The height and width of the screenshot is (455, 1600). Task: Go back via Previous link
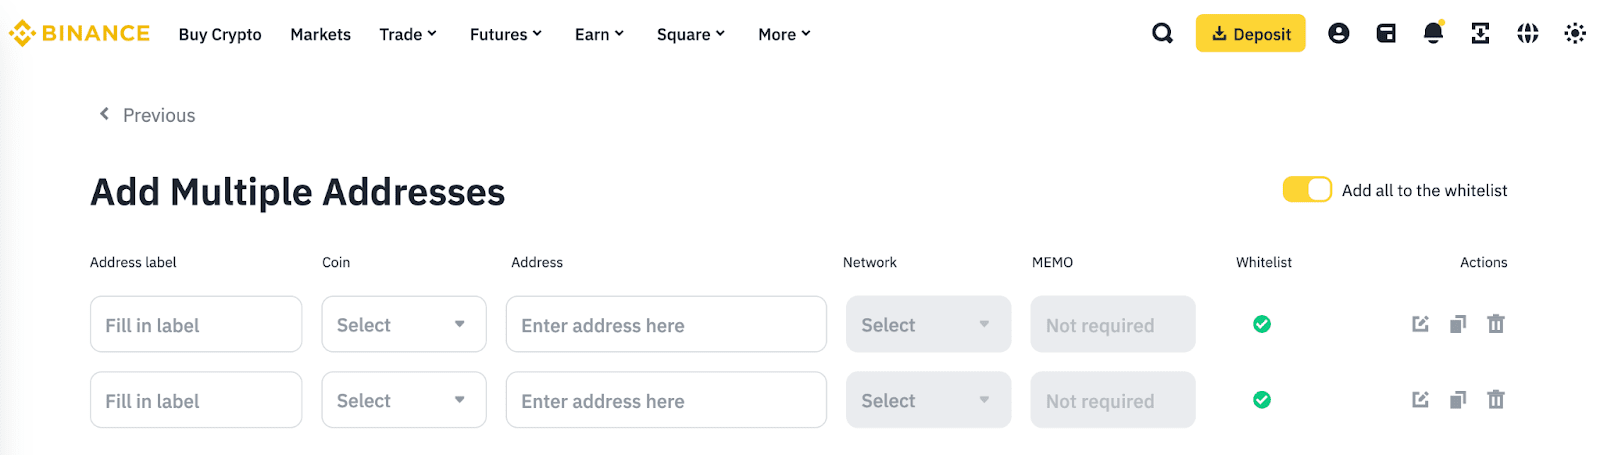pyautogui.click(x=147, y=115)
